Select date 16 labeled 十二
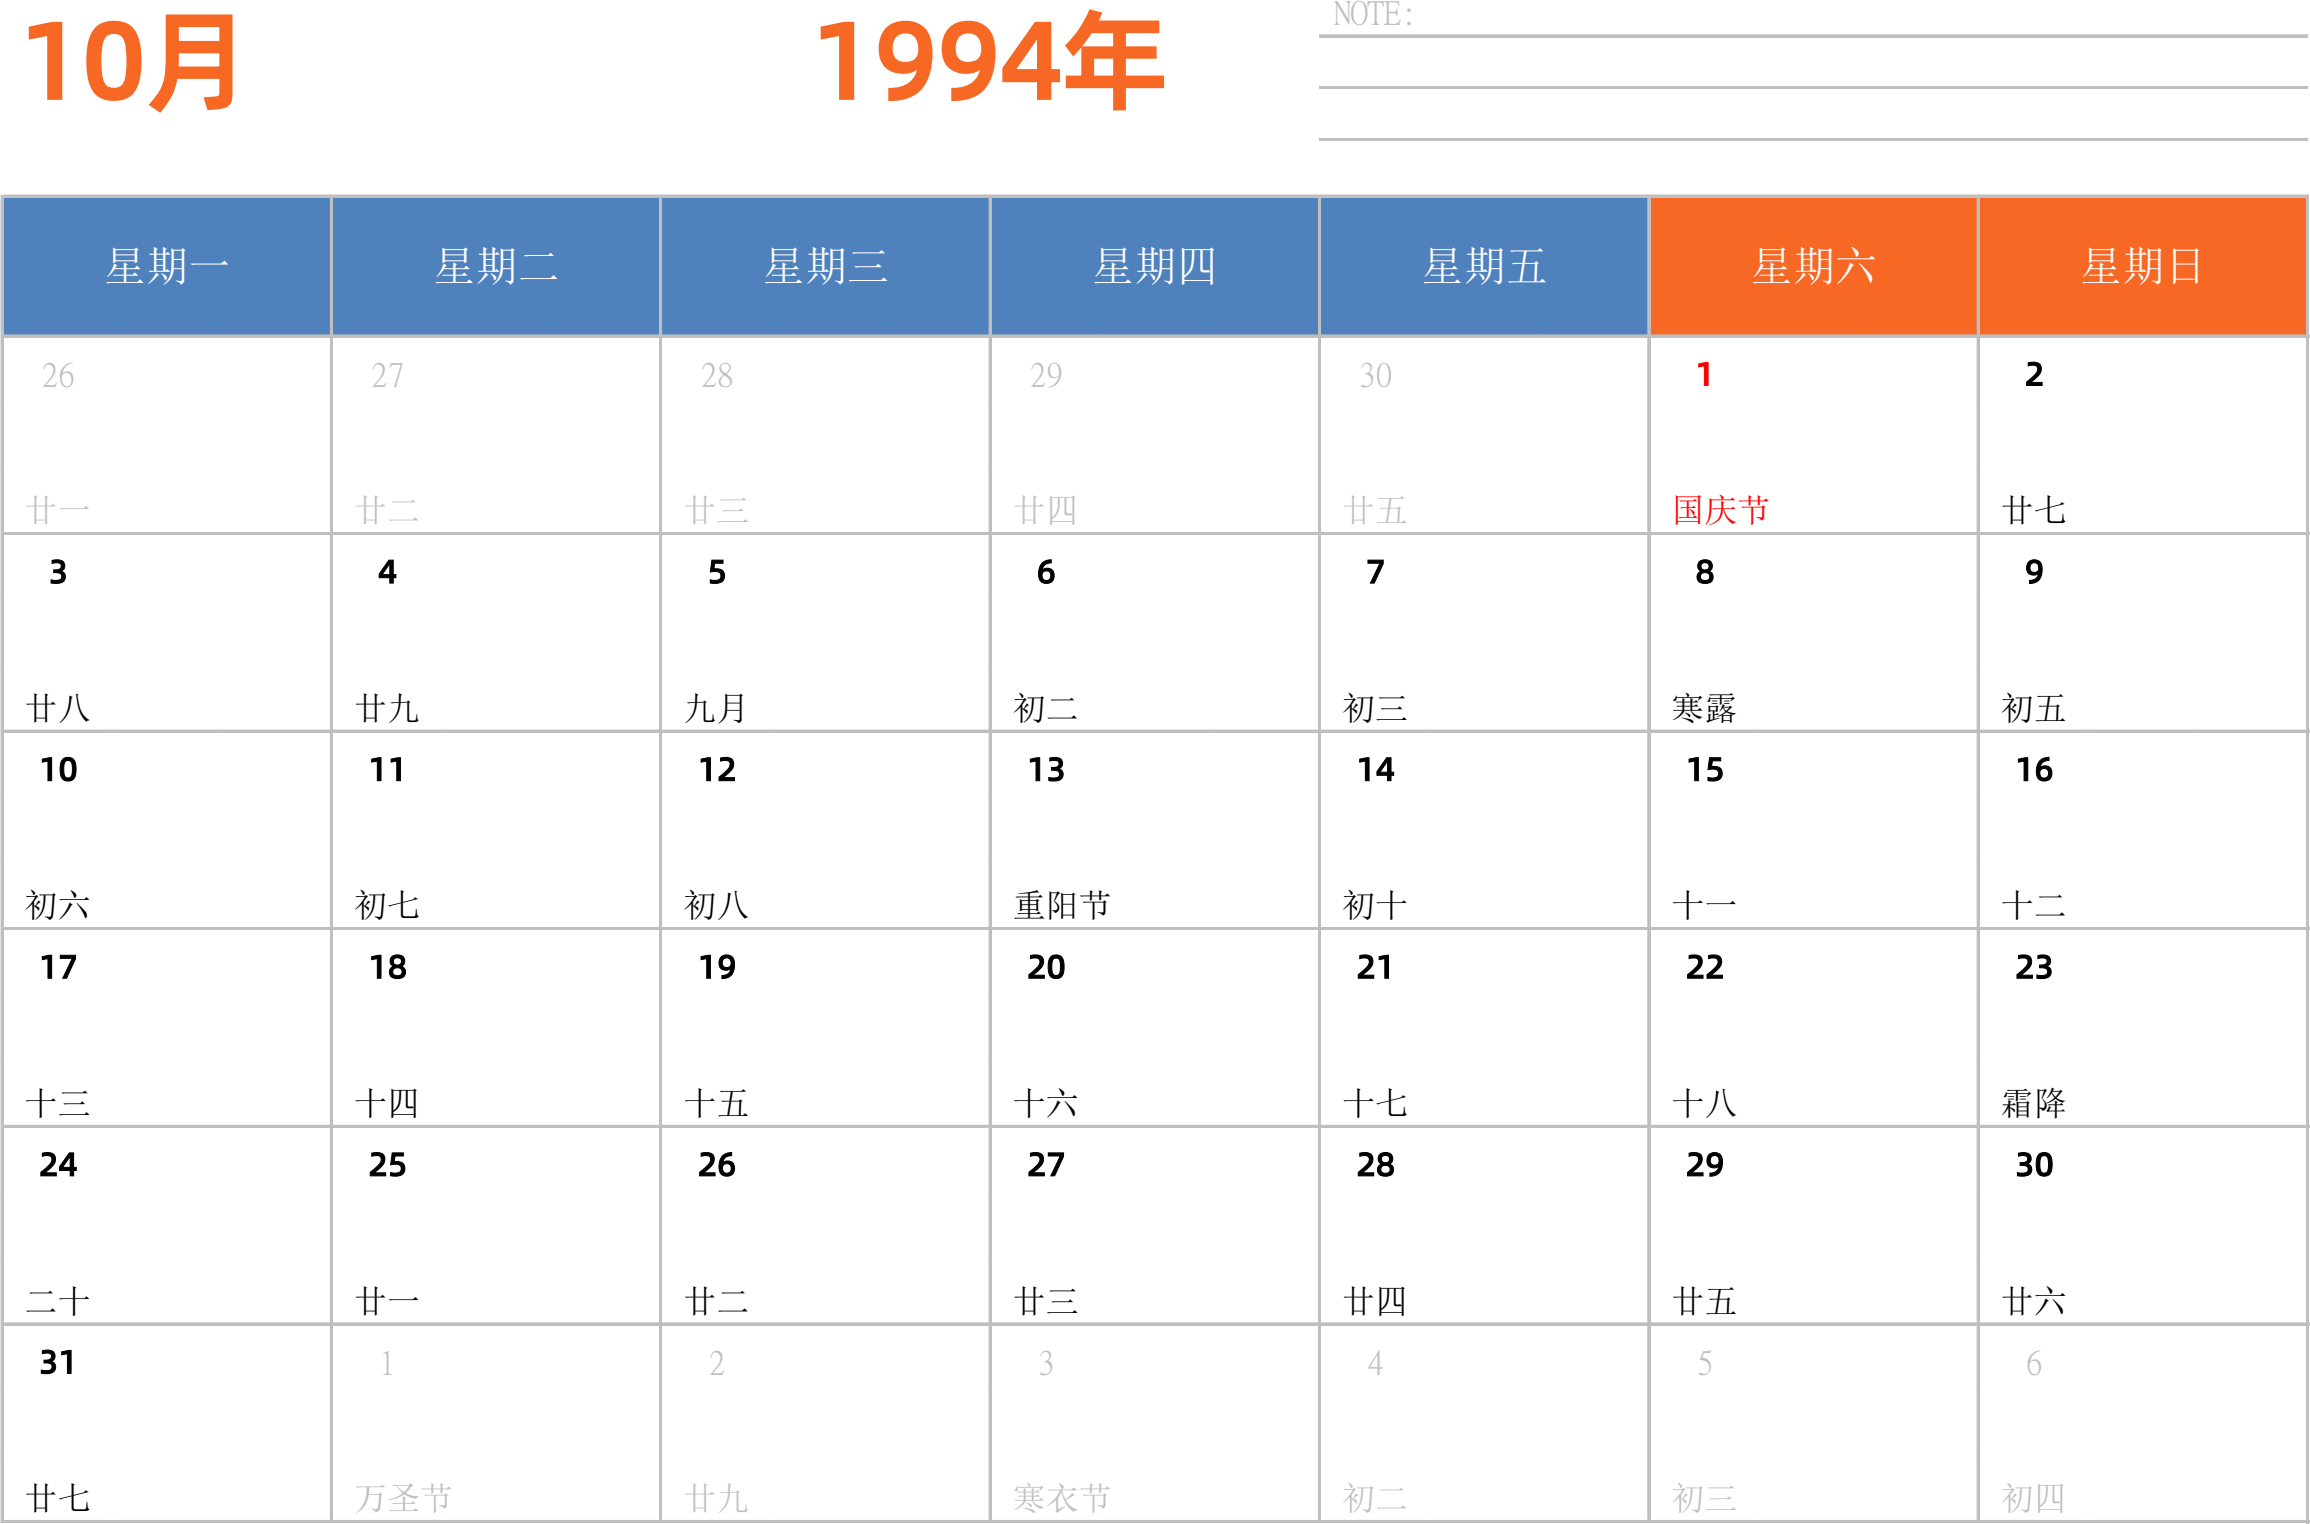The height and width of the screenshot is (1524, 2310). (x=2034, y=770)
